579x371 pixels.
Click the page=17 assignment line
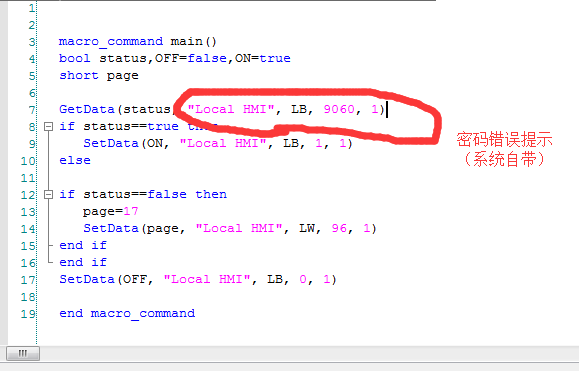(110, 212)
